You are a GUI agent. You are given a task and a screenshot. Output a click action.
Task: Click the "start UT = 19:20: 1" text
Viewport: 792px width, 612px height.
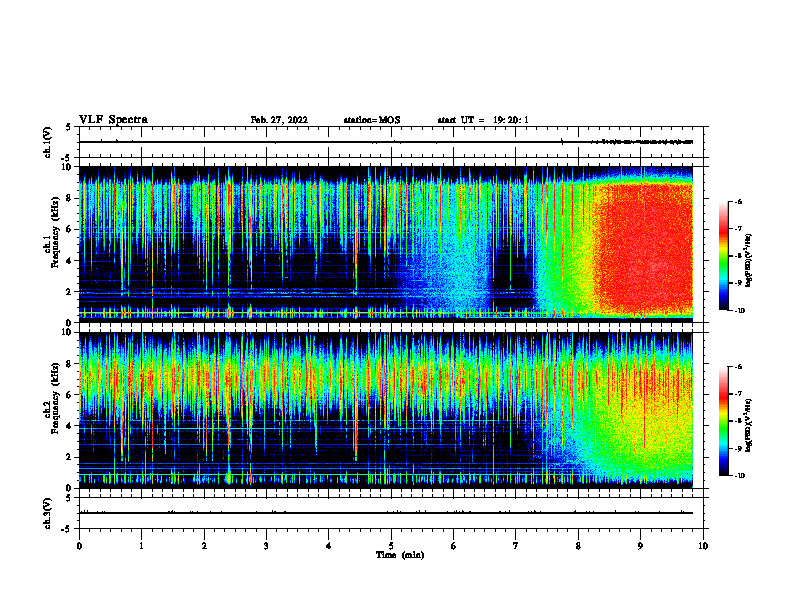483,120
